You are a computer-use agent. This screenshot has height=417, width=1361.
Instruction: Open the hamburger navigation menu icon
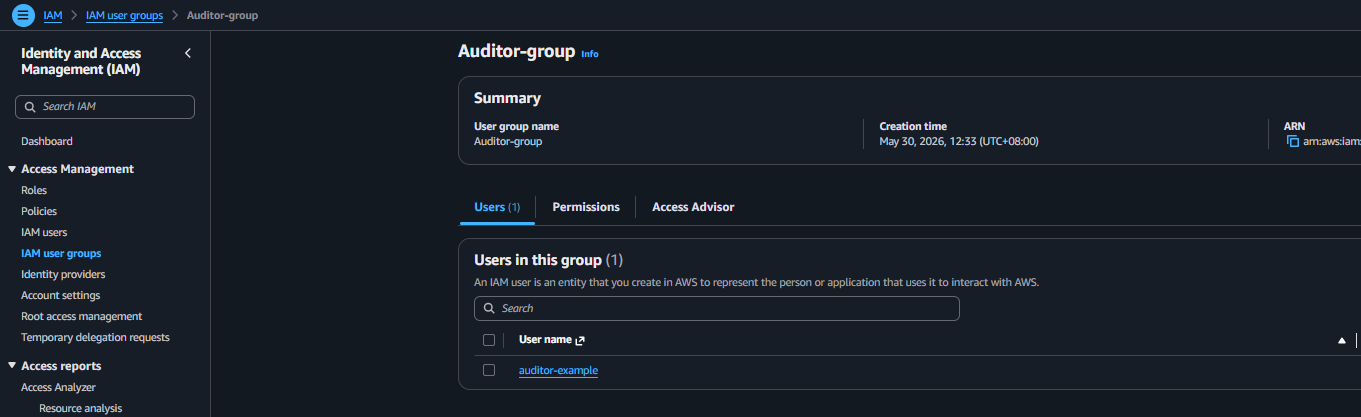(23, 15)
